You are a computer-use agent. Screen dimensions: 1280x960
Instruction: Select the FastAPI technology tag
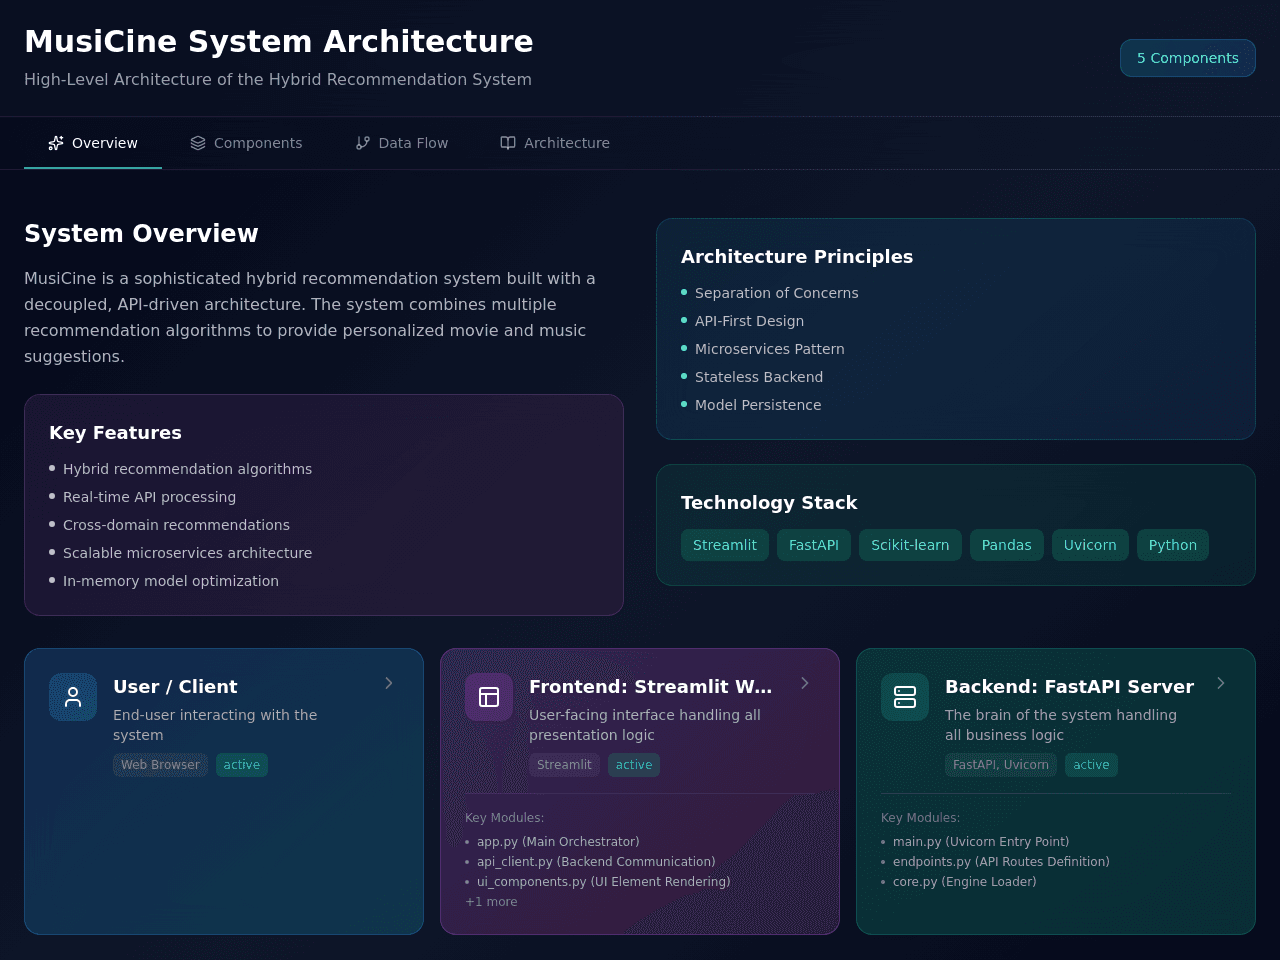point(814,545)
